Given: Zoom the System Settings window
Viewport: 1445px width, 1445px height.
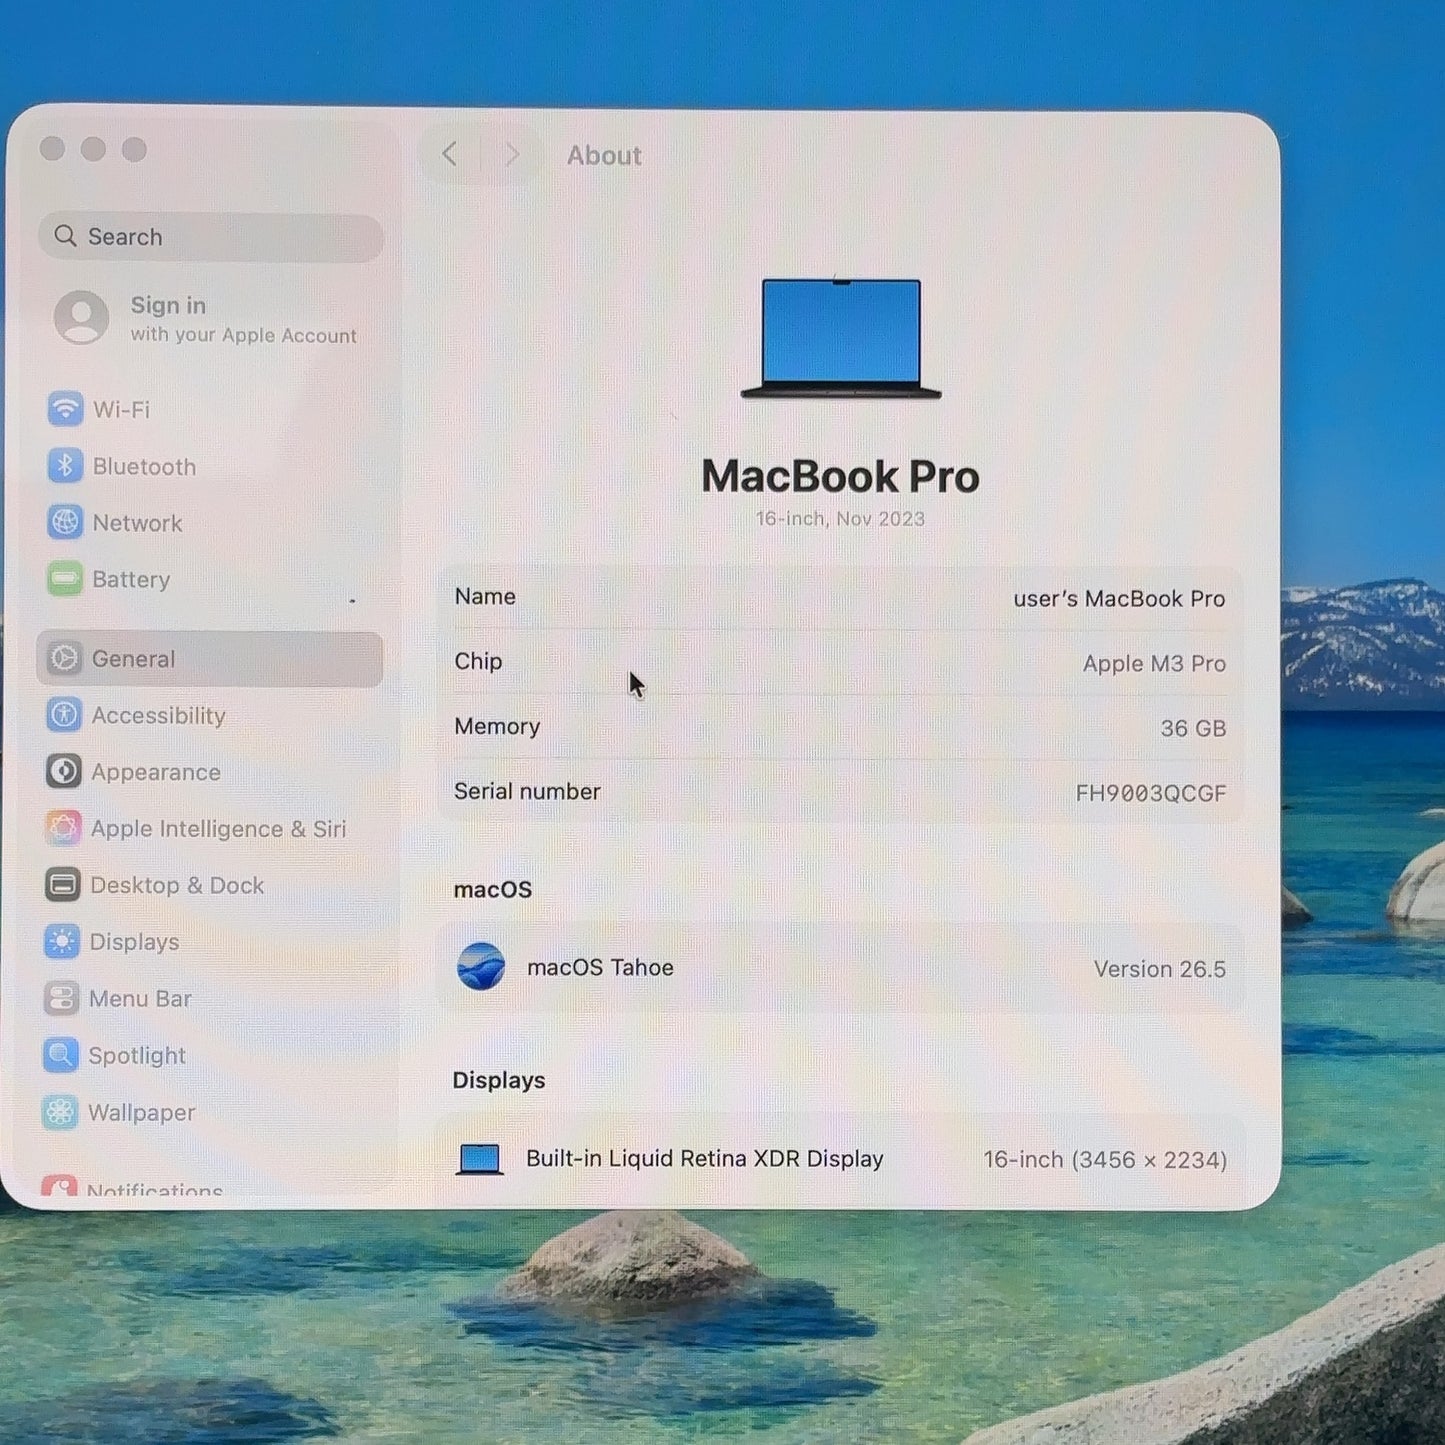Looking at the screenshot, I should (134, 150).
